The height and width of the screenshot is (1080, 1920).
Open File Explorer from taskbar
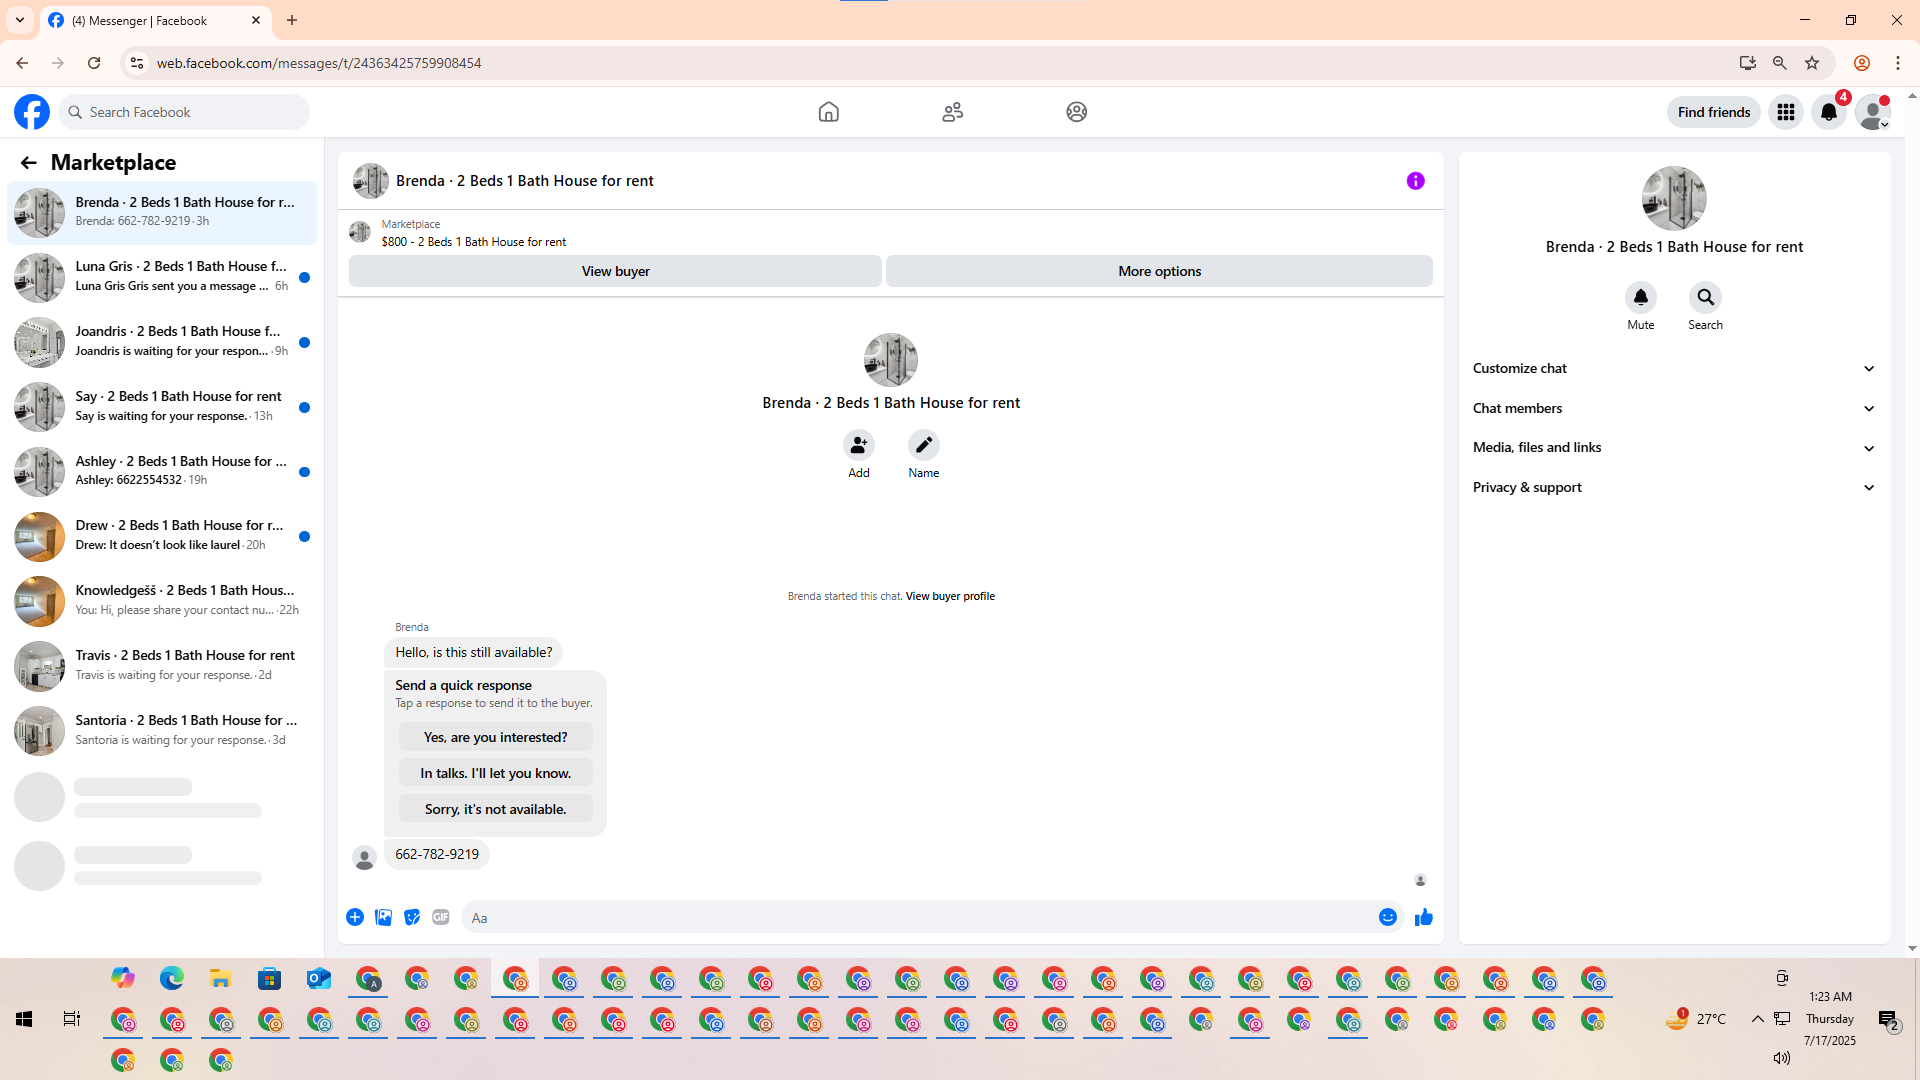tap(221, 979)
